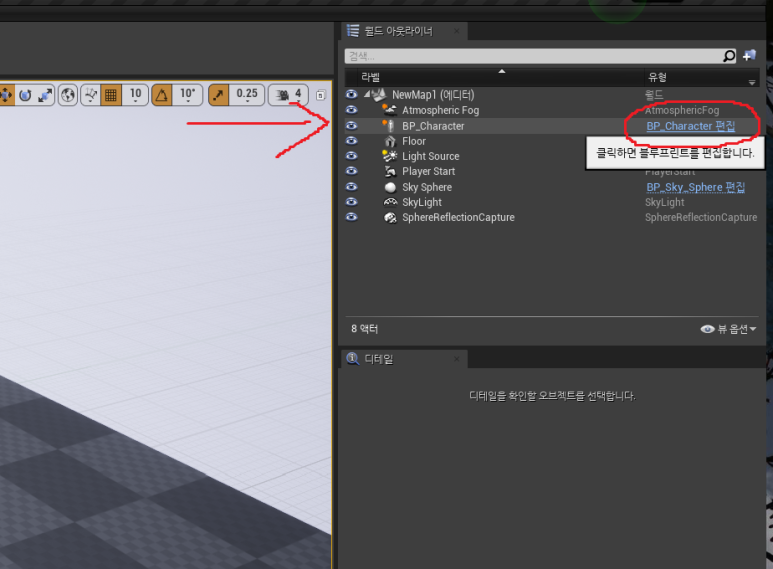Click the AtmosphericFog type text

[x=682, y=110]
